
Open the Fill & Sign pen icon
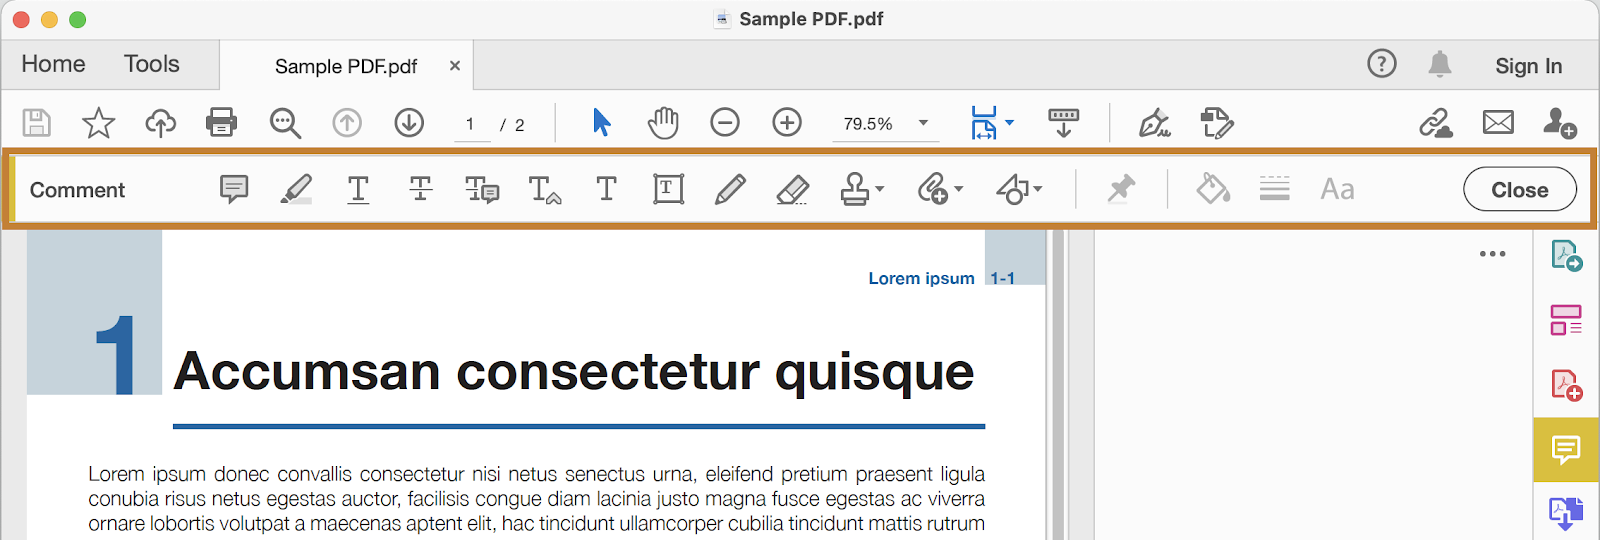pos(1155,123)
